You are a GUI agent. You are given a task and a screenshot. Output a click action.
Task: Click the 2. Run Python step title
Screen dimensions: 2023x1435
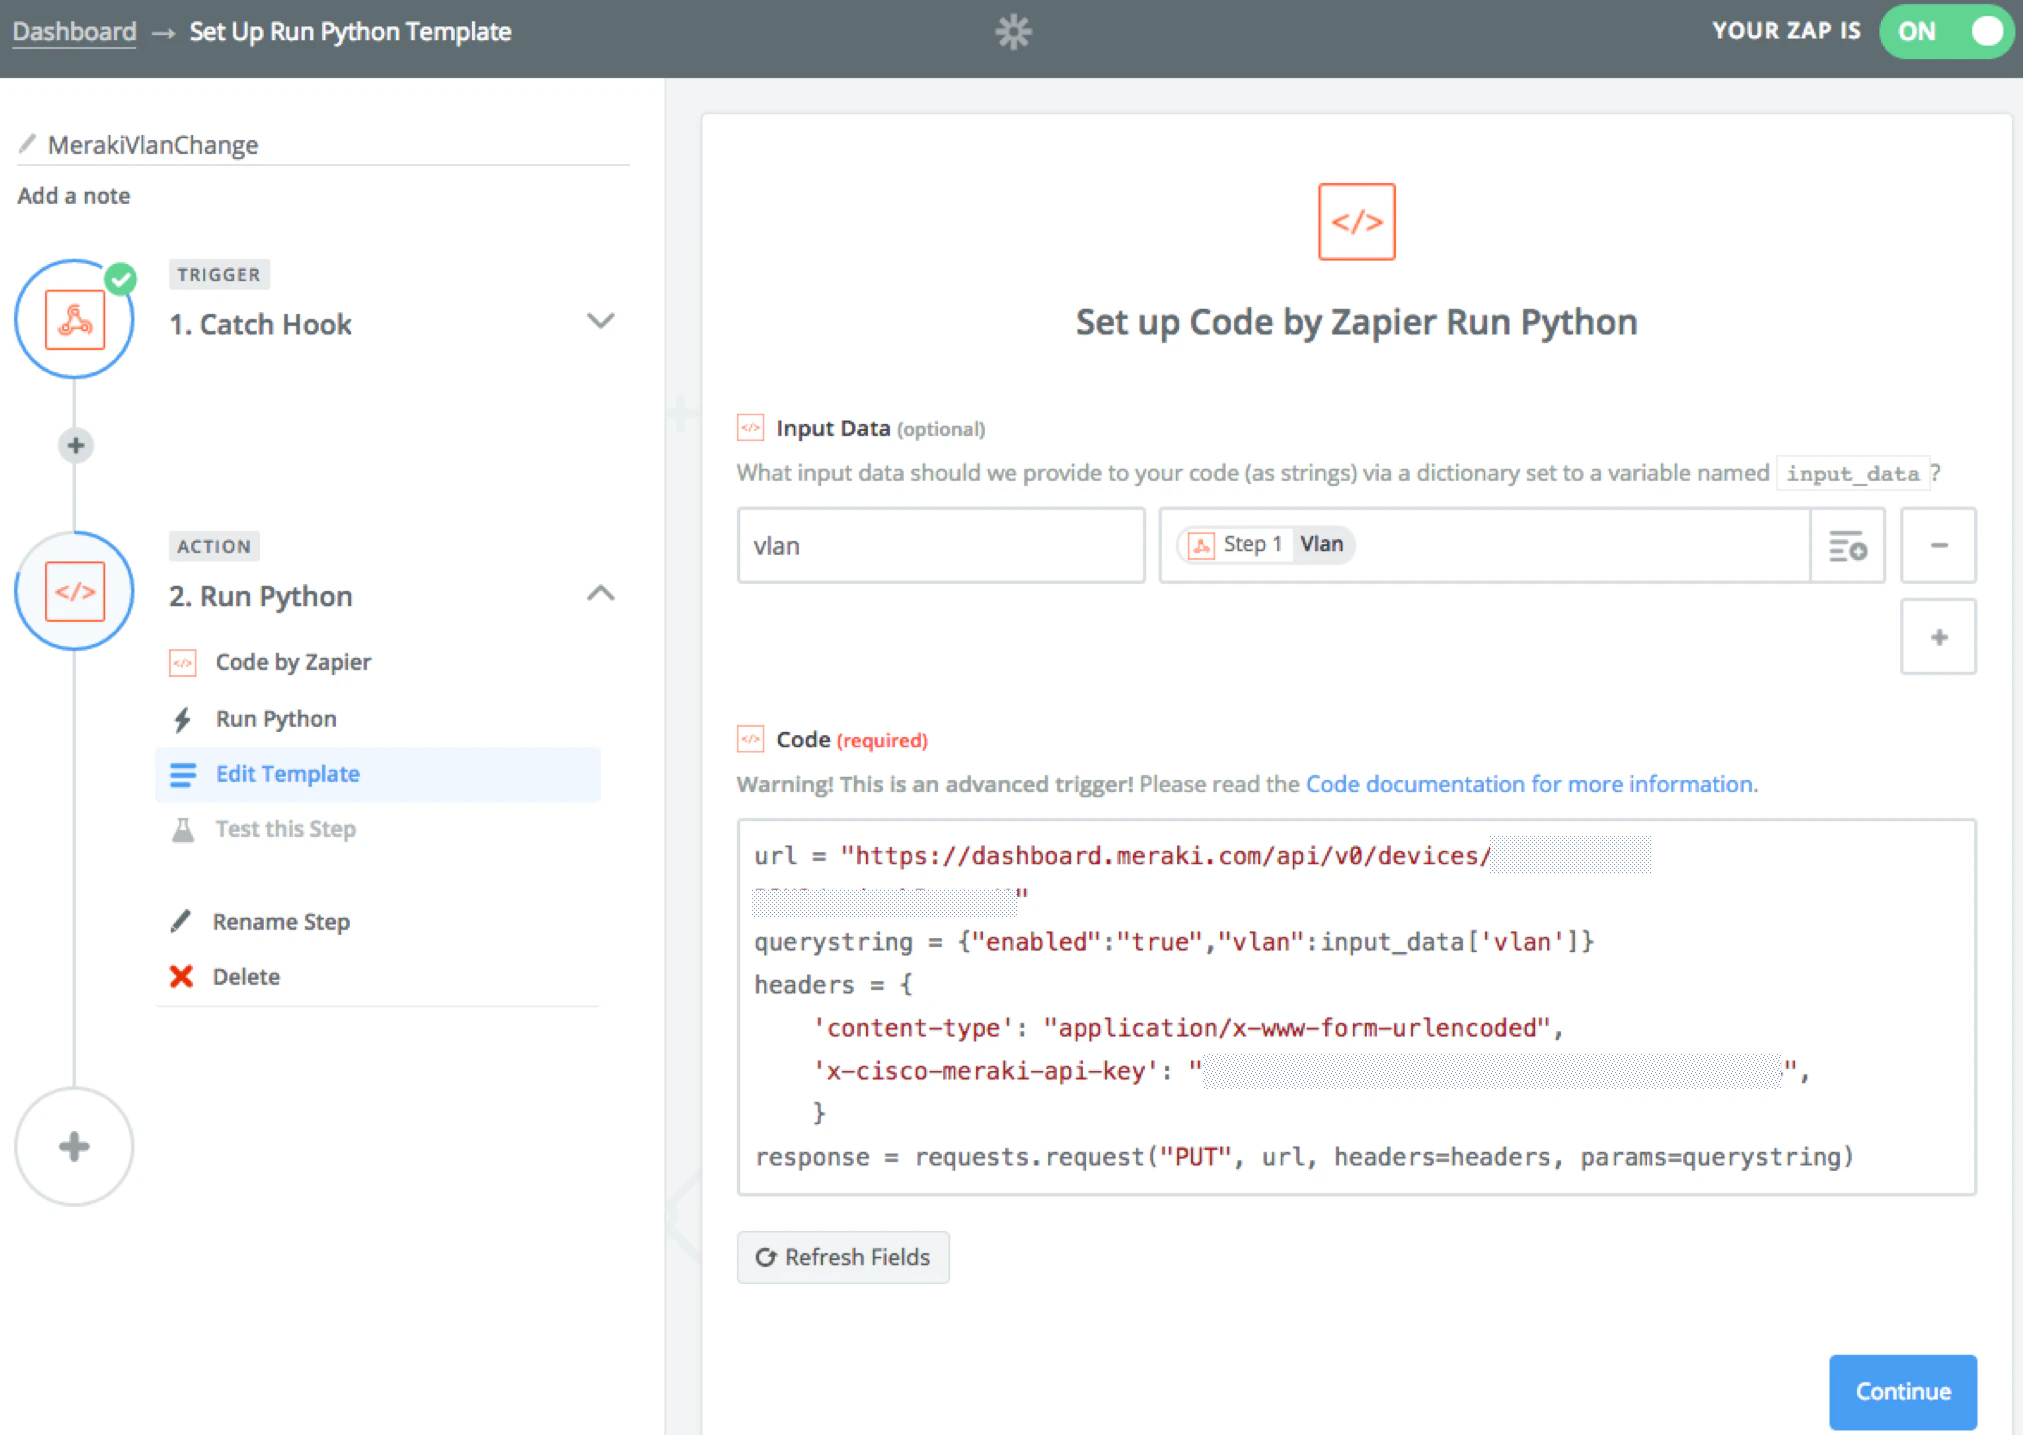click(260, 597)
